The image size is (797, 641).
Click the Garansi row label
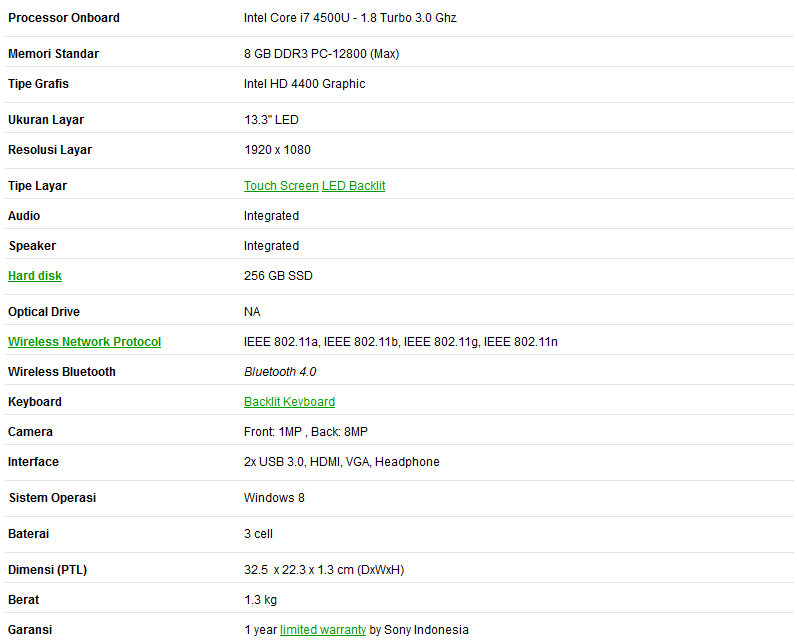coord(30,630)
